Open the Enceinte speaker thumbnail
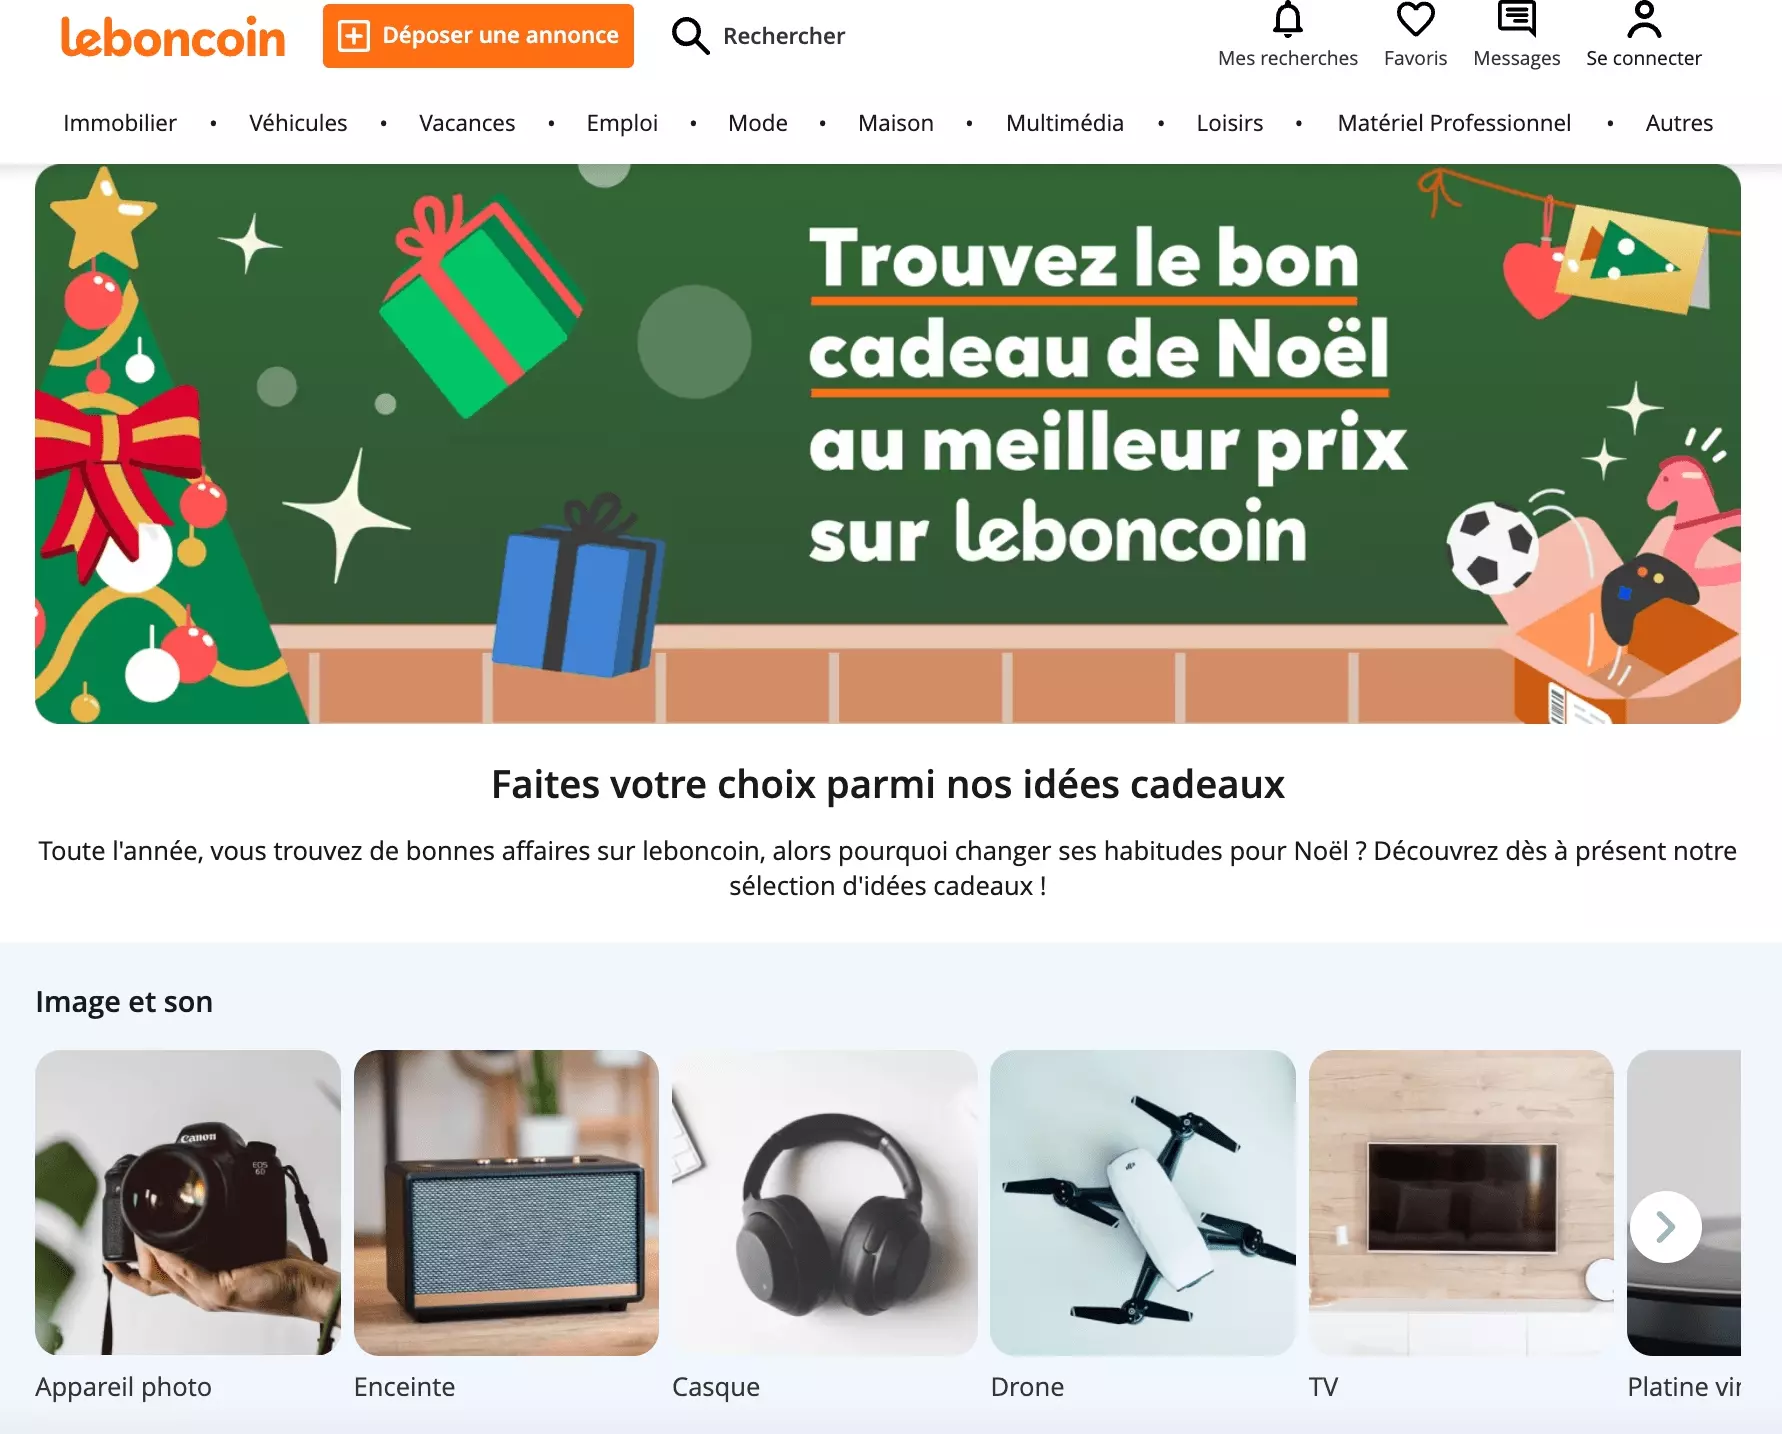Screen dimensions: 1782x1434 click(x=506, y=1203)
